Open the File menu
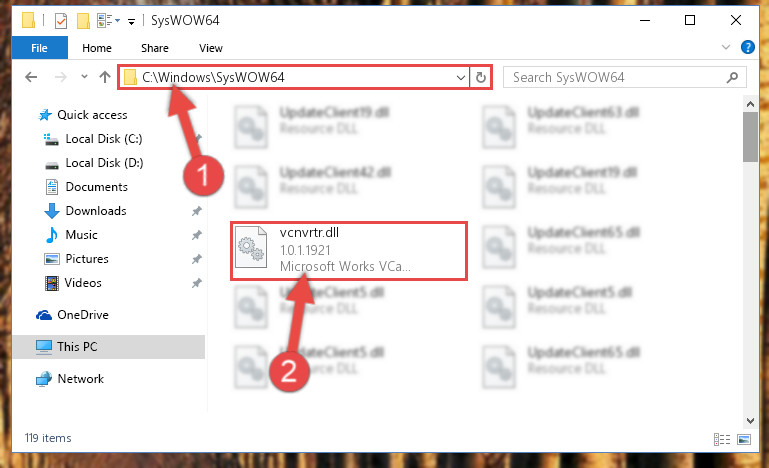The width and height of the screenshot is (769, 468). pos(39,48)
